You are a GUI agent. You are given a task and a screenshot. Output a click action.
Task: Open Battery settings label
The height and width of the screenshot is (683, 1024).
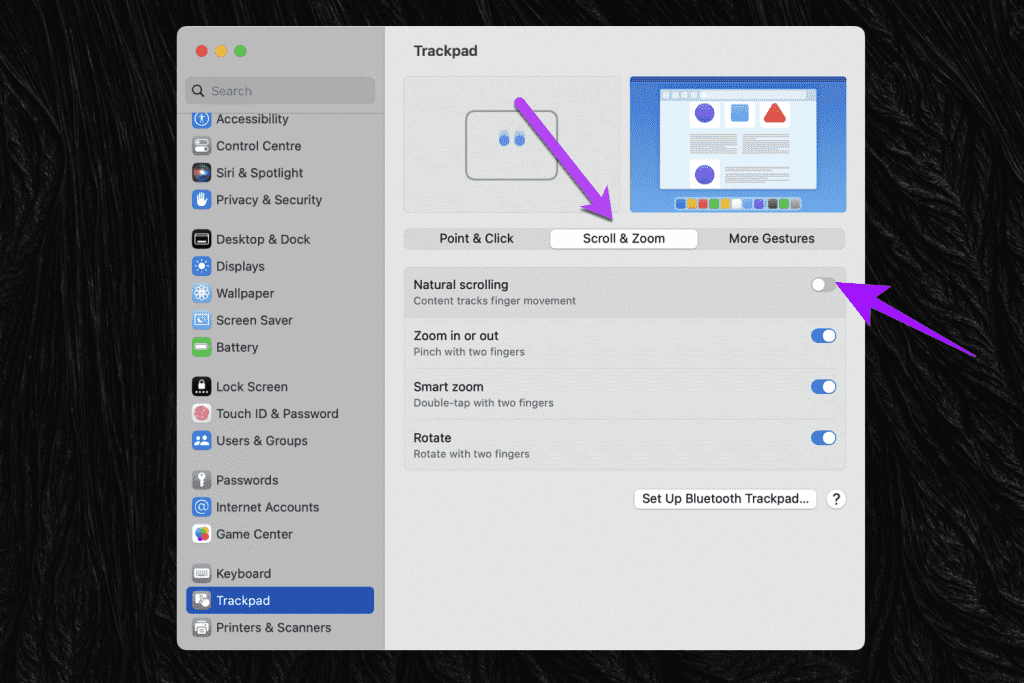click(237, 347)
